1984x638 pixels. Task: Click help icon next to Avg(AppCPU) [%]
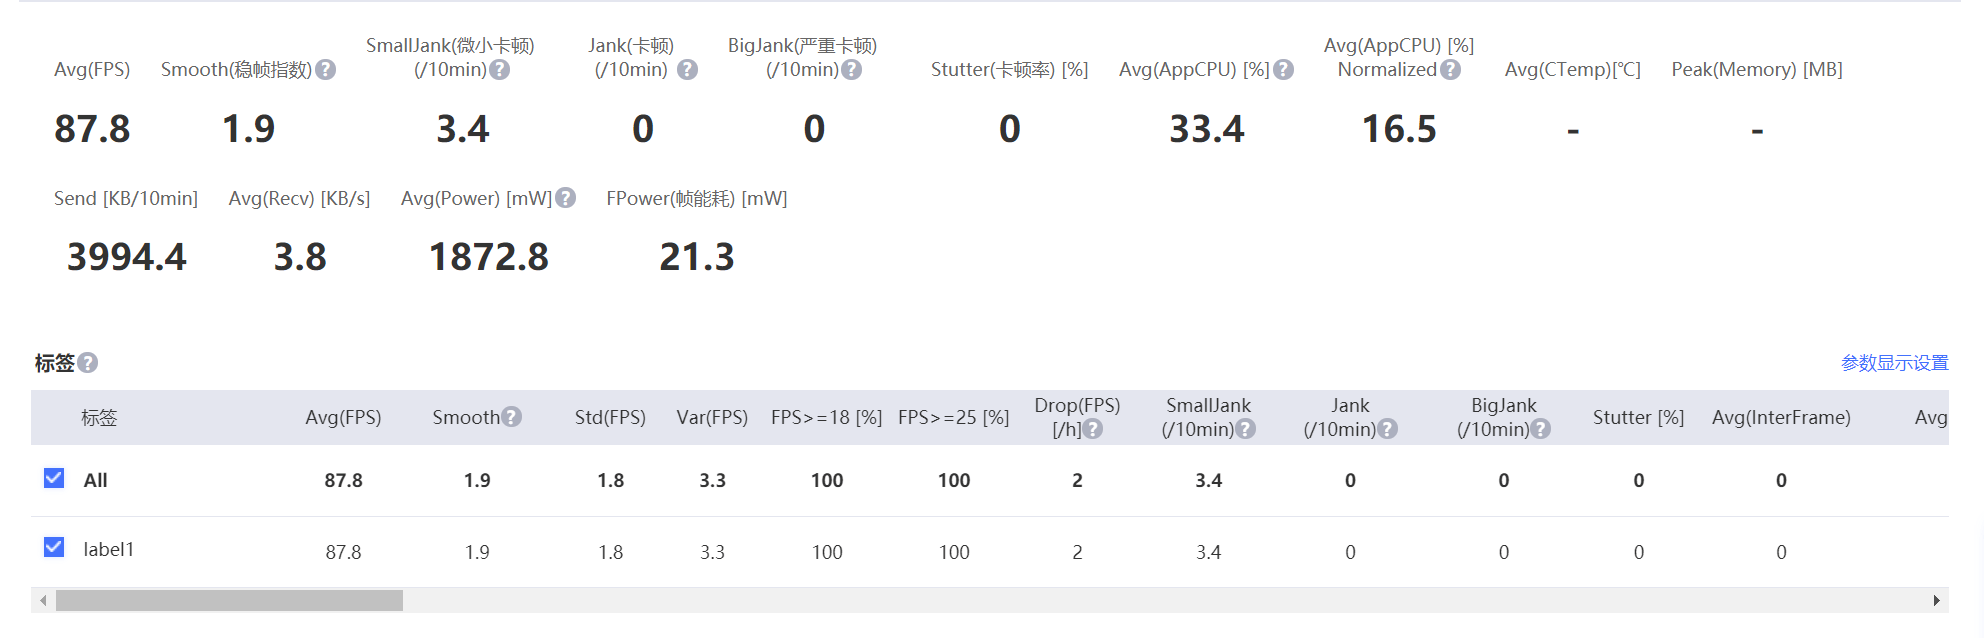1284,70
